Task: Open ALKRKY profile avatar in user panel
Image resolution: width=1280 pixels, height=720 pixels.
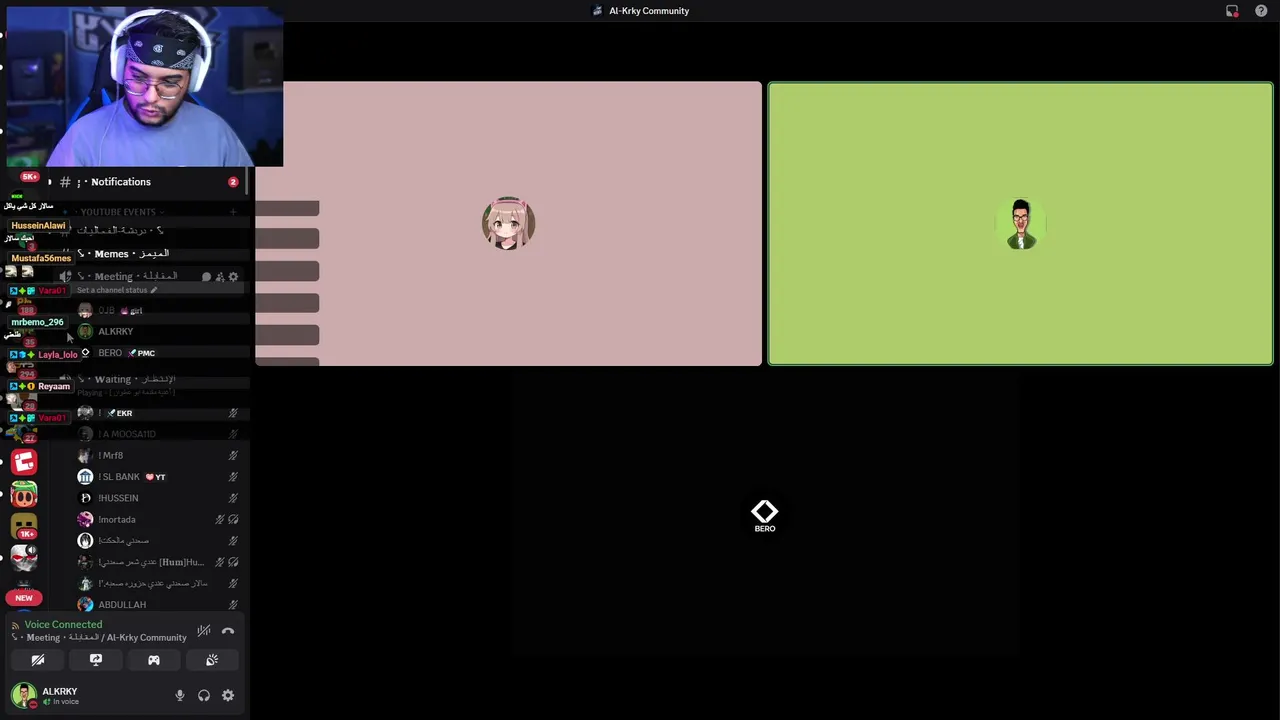Action: tap(23, 695)
